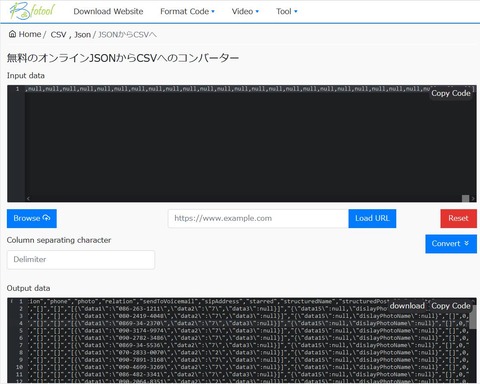Download the output data
Screen dimensions: 480x384
pos(407,306)
